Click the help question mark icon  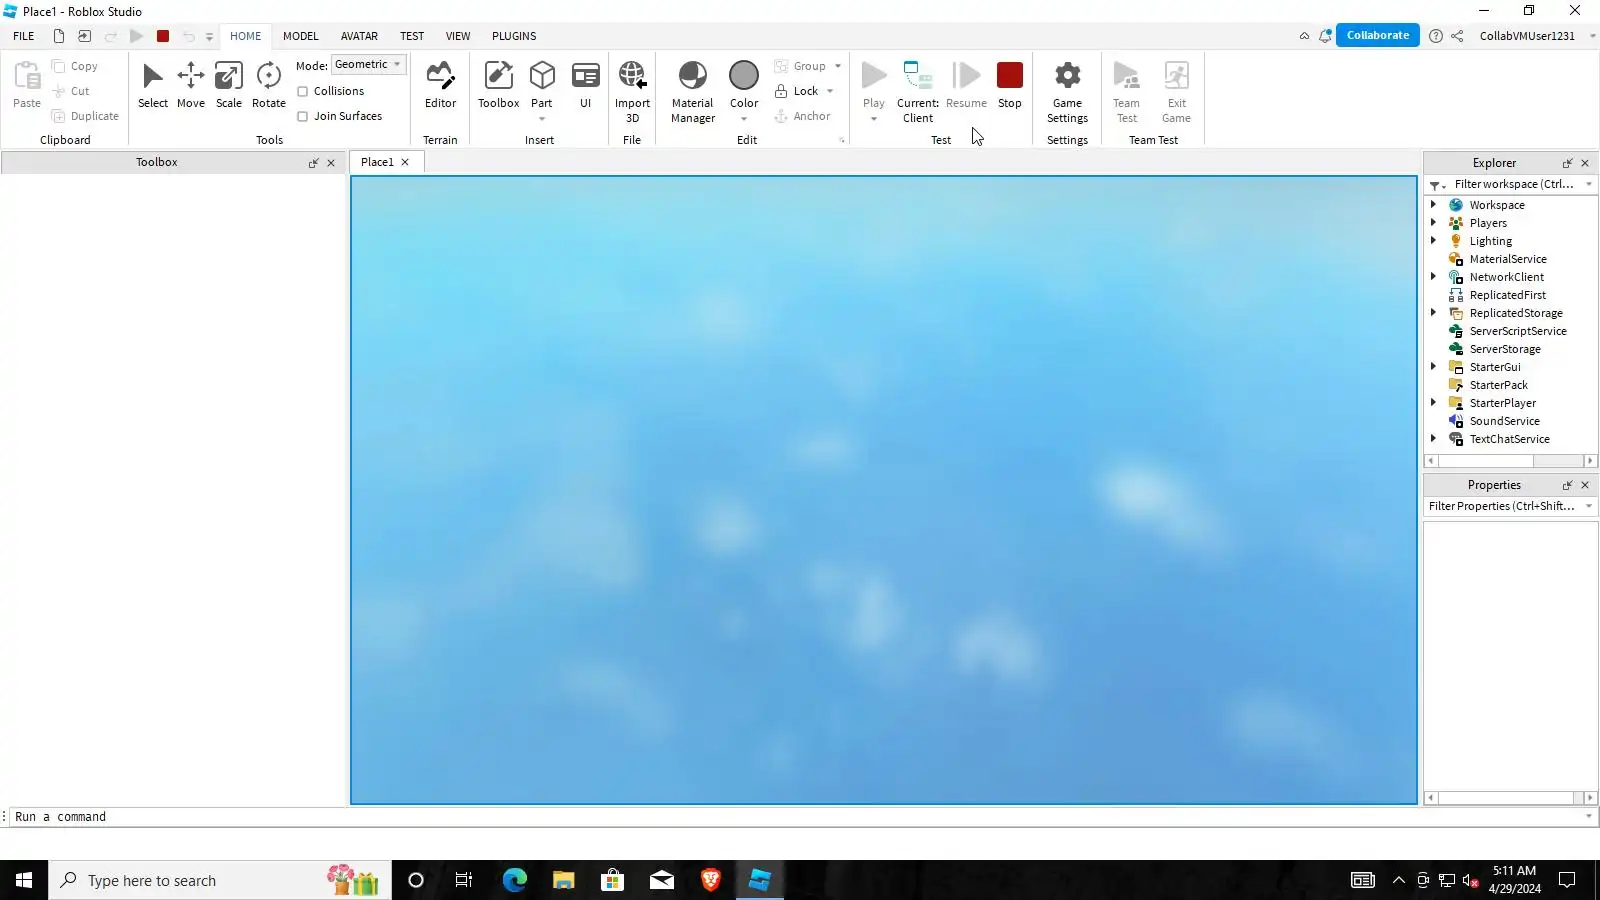(1436, 36)
